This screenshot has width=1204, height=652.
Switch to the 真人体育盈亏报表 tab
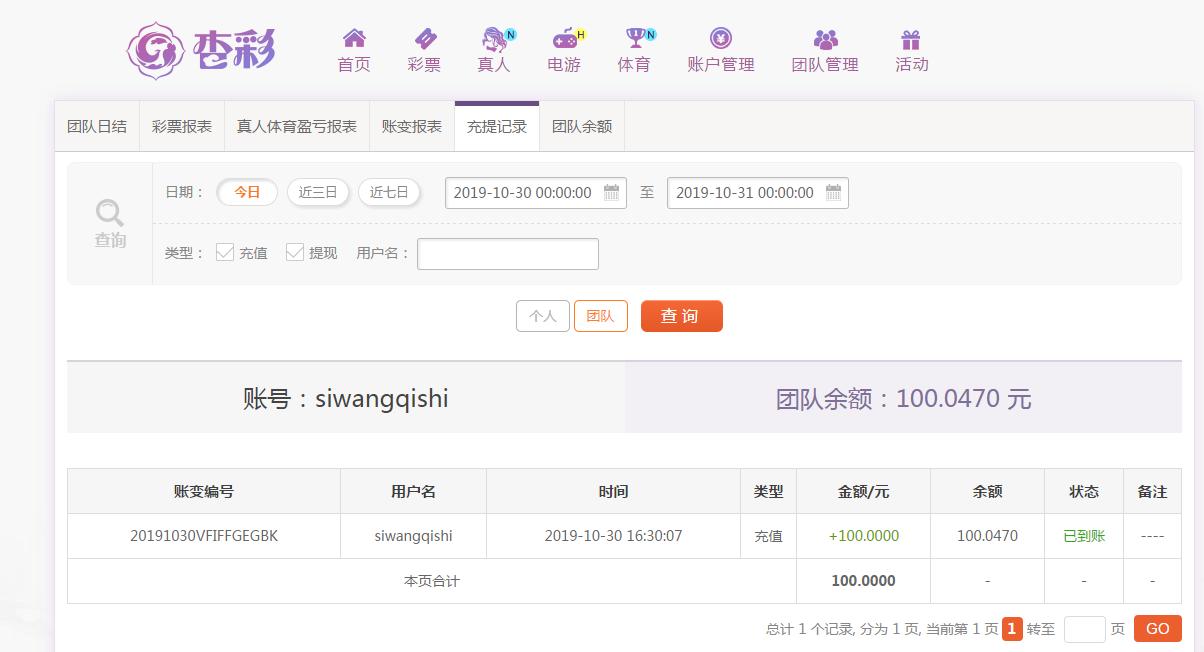(x=297, y=127)
